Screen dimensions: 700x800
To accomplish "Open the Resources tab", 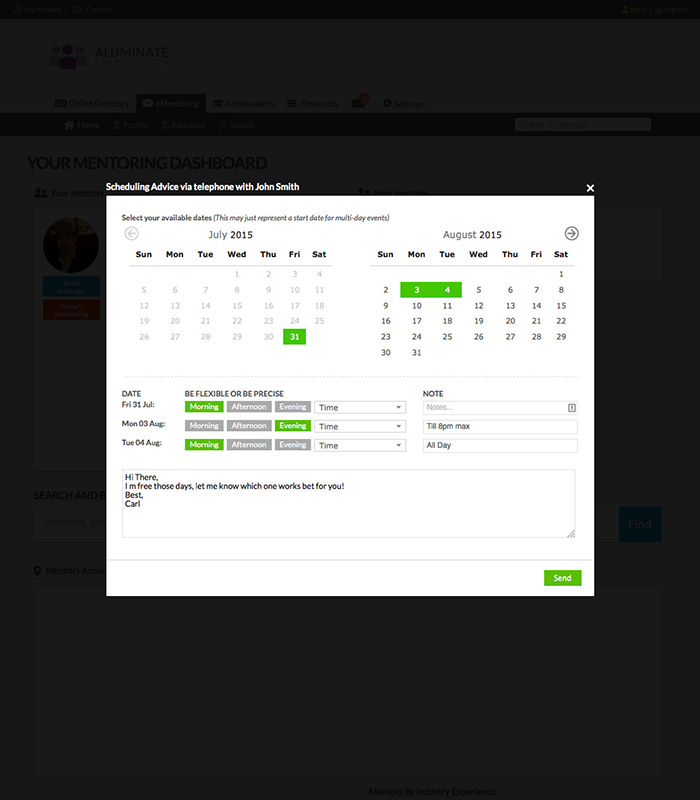I will click(x=312, y=104).
